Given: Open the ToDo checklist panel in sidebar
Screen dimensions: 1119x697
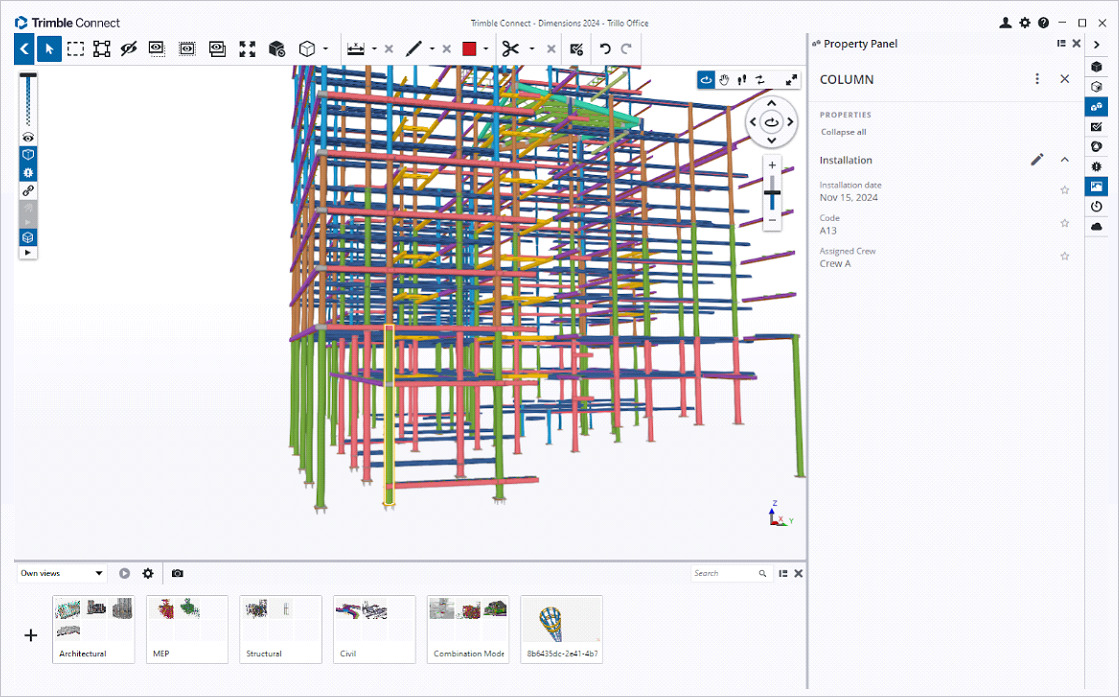Looking at the screenshot, I should point(1097,126).
